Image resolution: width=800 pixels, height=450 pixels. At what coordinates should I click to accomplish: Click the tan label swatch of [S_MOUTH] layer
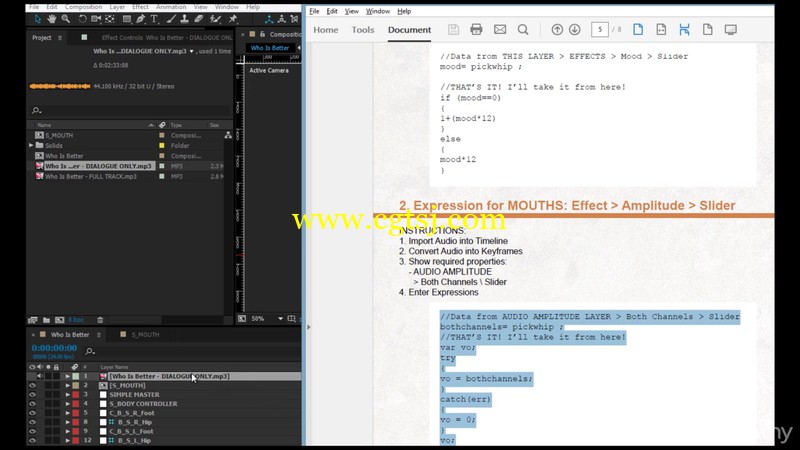[x=76, y=385]
